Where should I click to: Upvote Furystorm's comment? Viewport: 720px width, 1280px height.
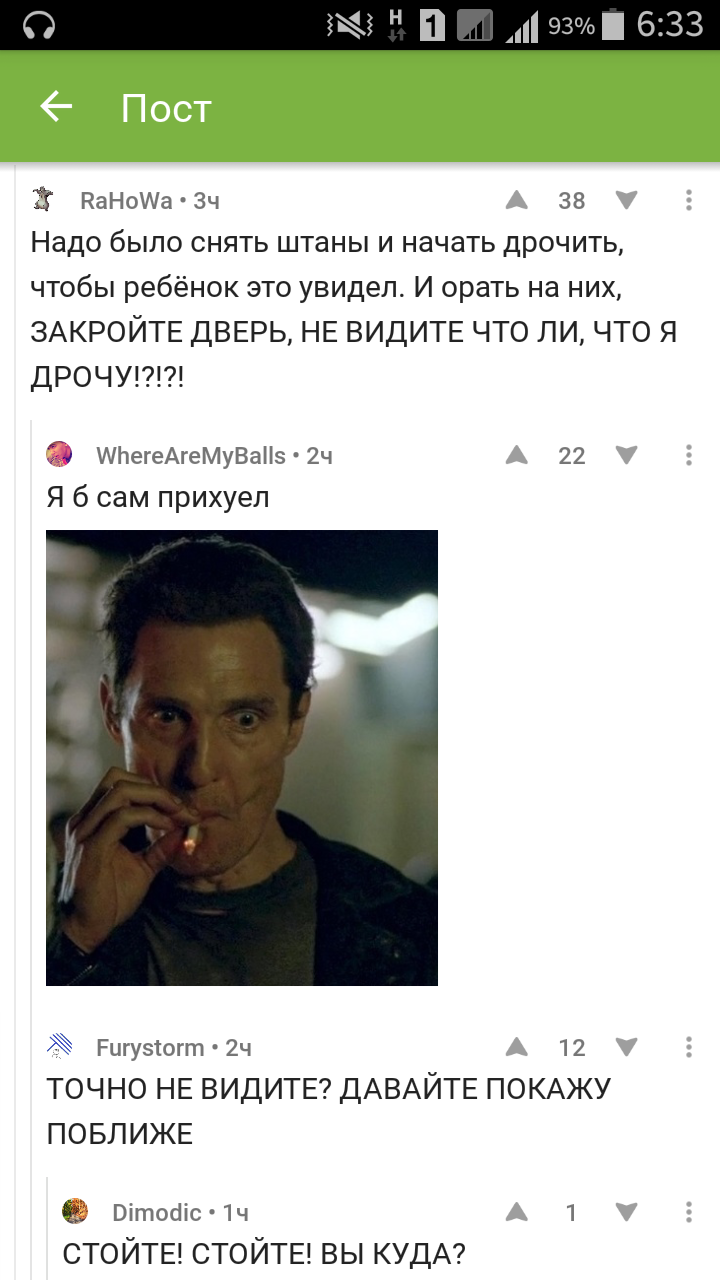click(516, 1047)
